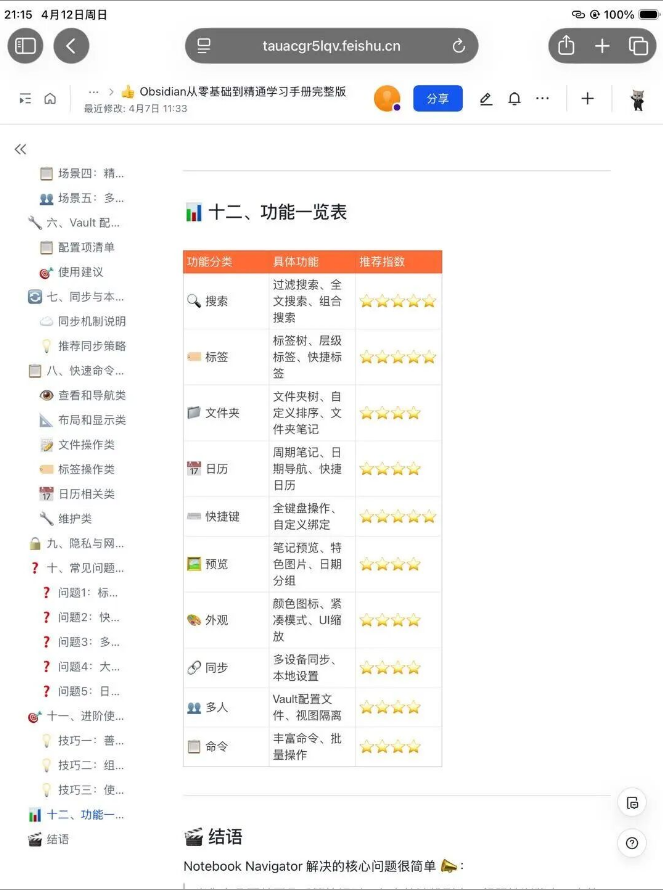
Task: Jump to outline item 技巧三
Action: [82, 790]
